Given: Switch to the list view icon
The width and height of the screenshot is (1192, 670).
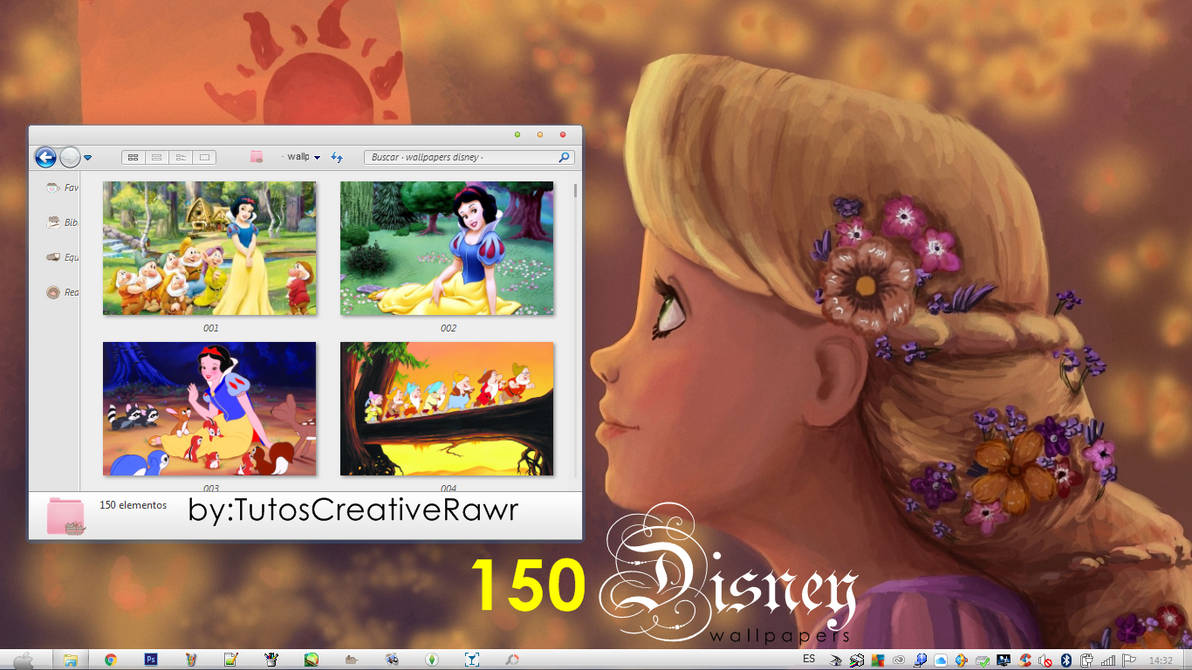Looking at the screenshot, I should click(157, 157).
